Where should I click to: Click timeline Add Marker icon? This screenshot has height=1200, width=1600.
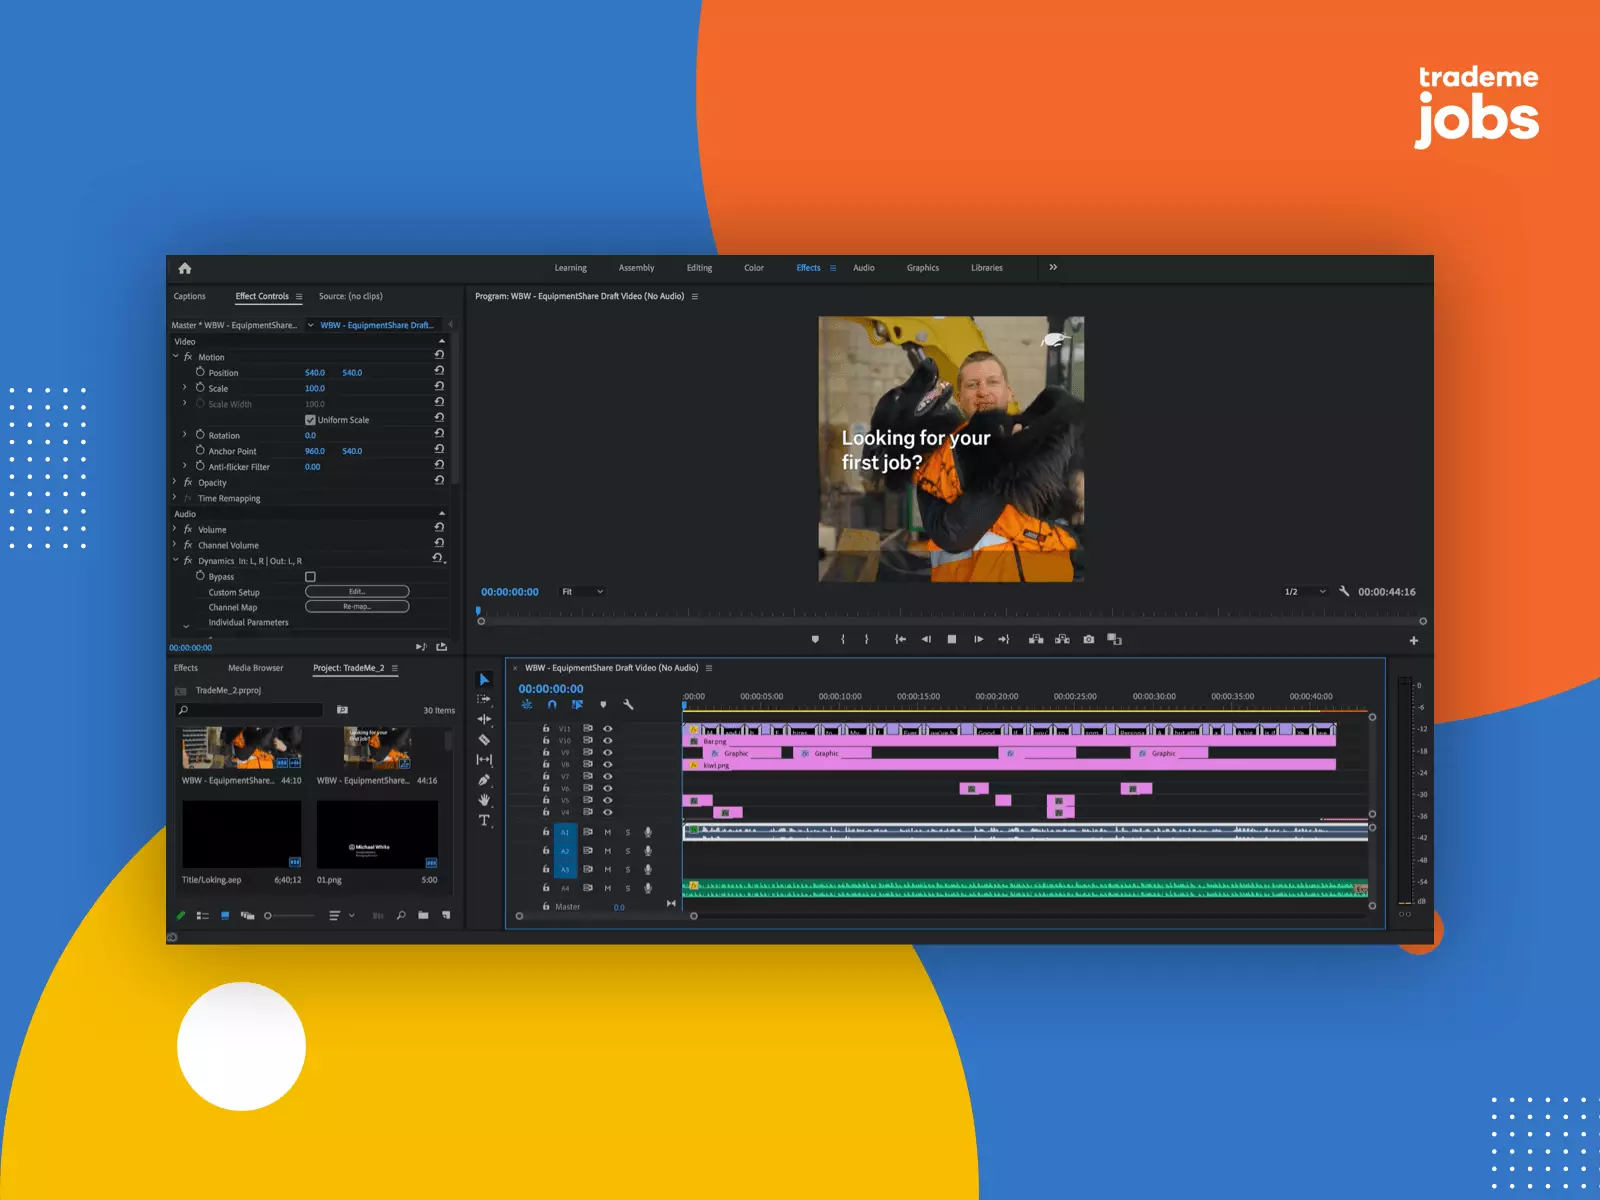603,704
